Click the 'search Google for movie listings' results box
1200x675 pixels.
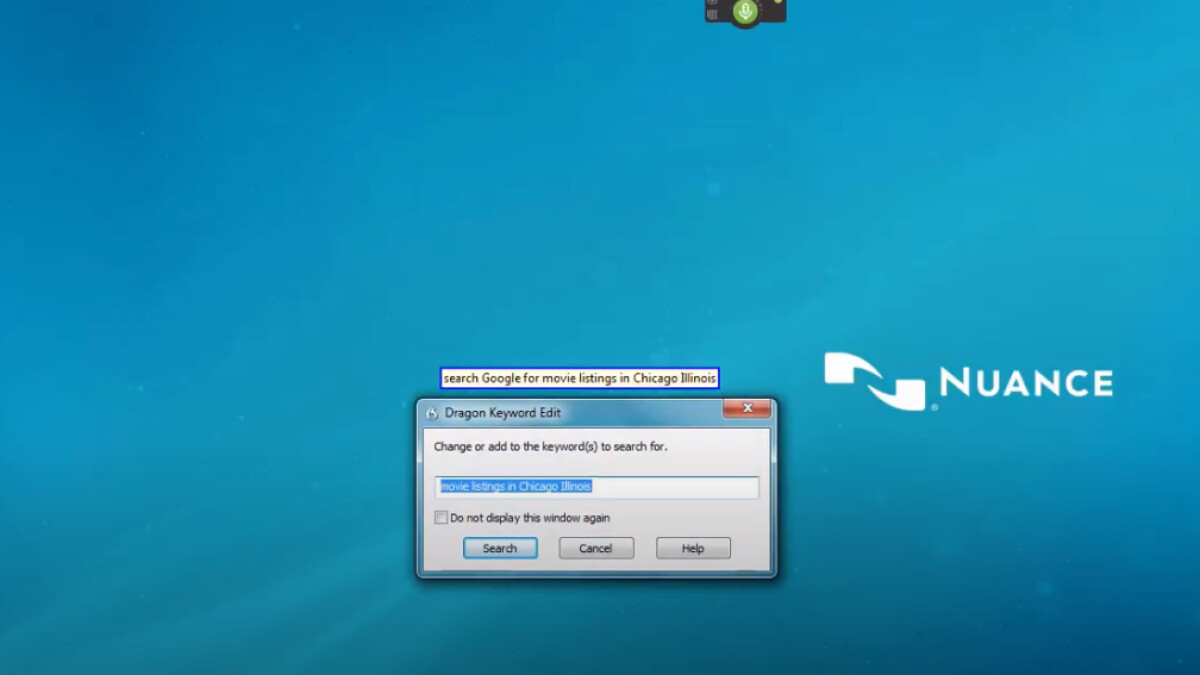580,378
